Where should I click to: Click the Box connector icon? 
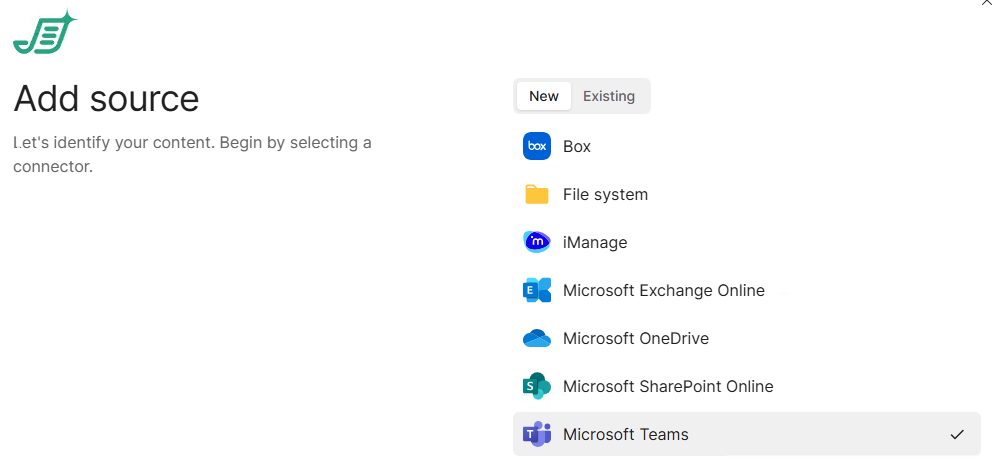coord(537,146)
